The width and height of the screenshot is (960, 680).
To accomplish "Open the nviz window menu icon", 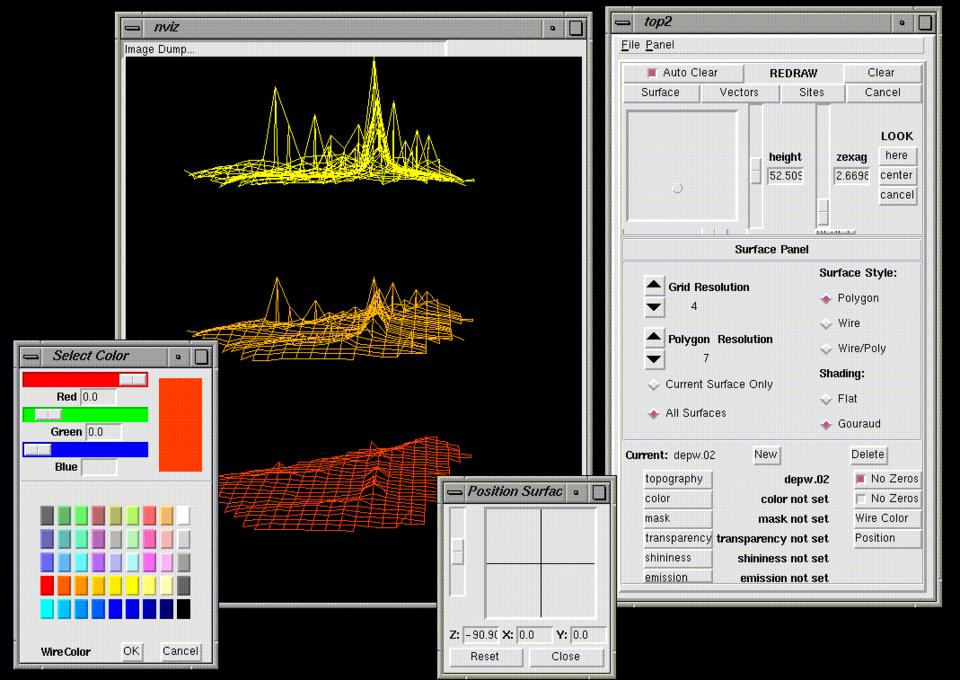I will point(131,28).
